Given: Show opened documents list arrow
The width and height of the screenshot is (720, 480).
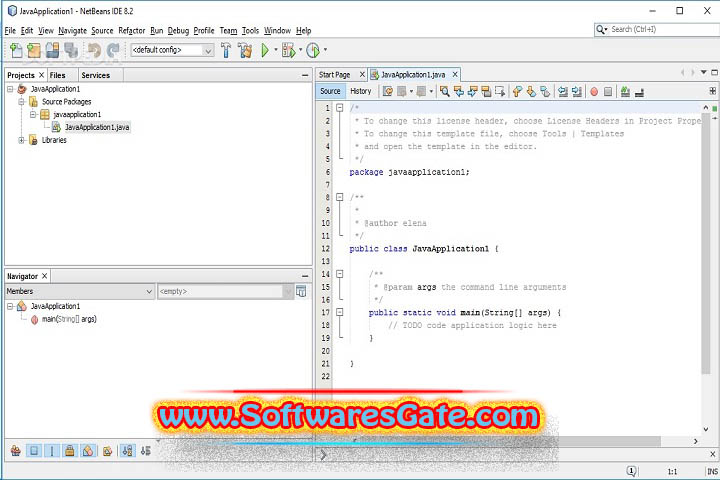Looking at the screenshot, I should point(703,73).
